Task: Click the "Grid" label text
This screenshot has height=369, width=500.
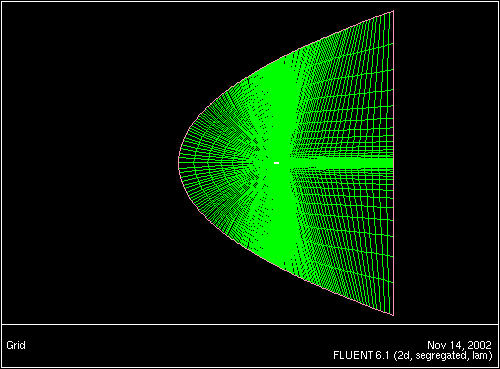Action: pos(16,345)
